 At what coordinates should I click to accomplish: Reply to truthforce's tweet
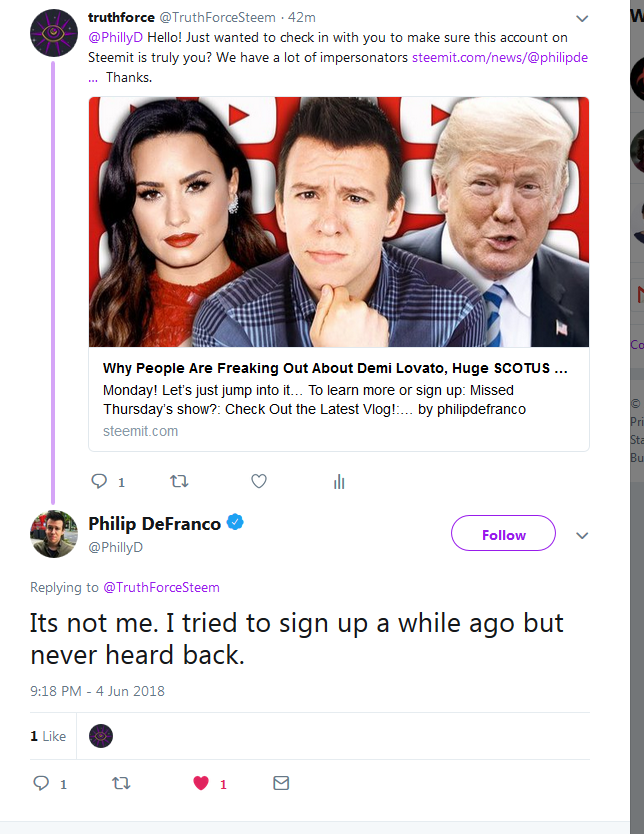pos(99,481)
